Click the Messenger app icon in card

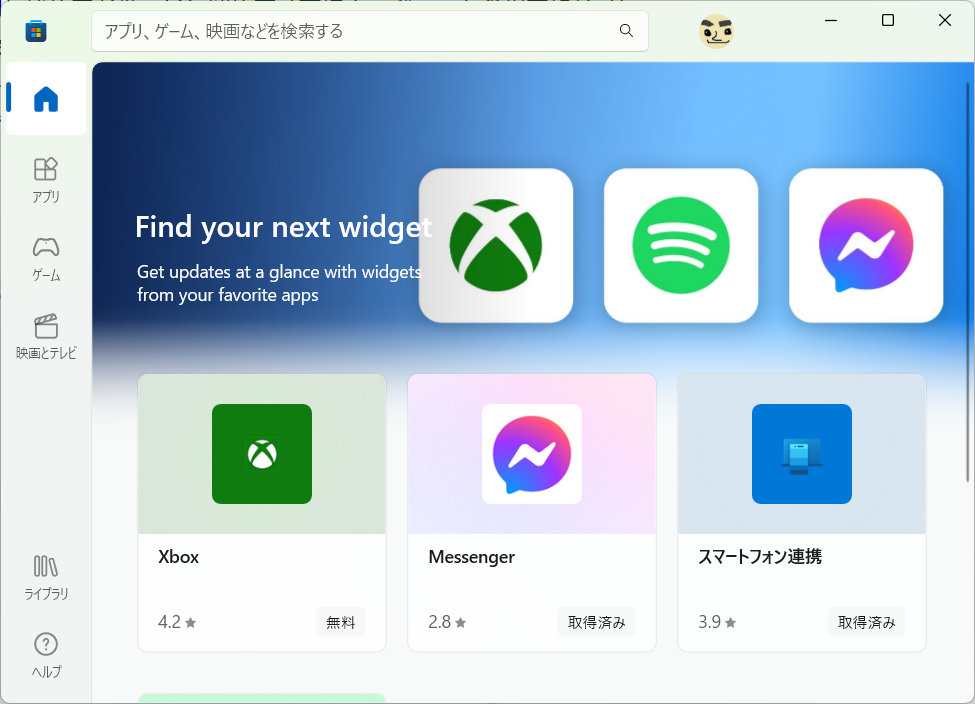532,454
